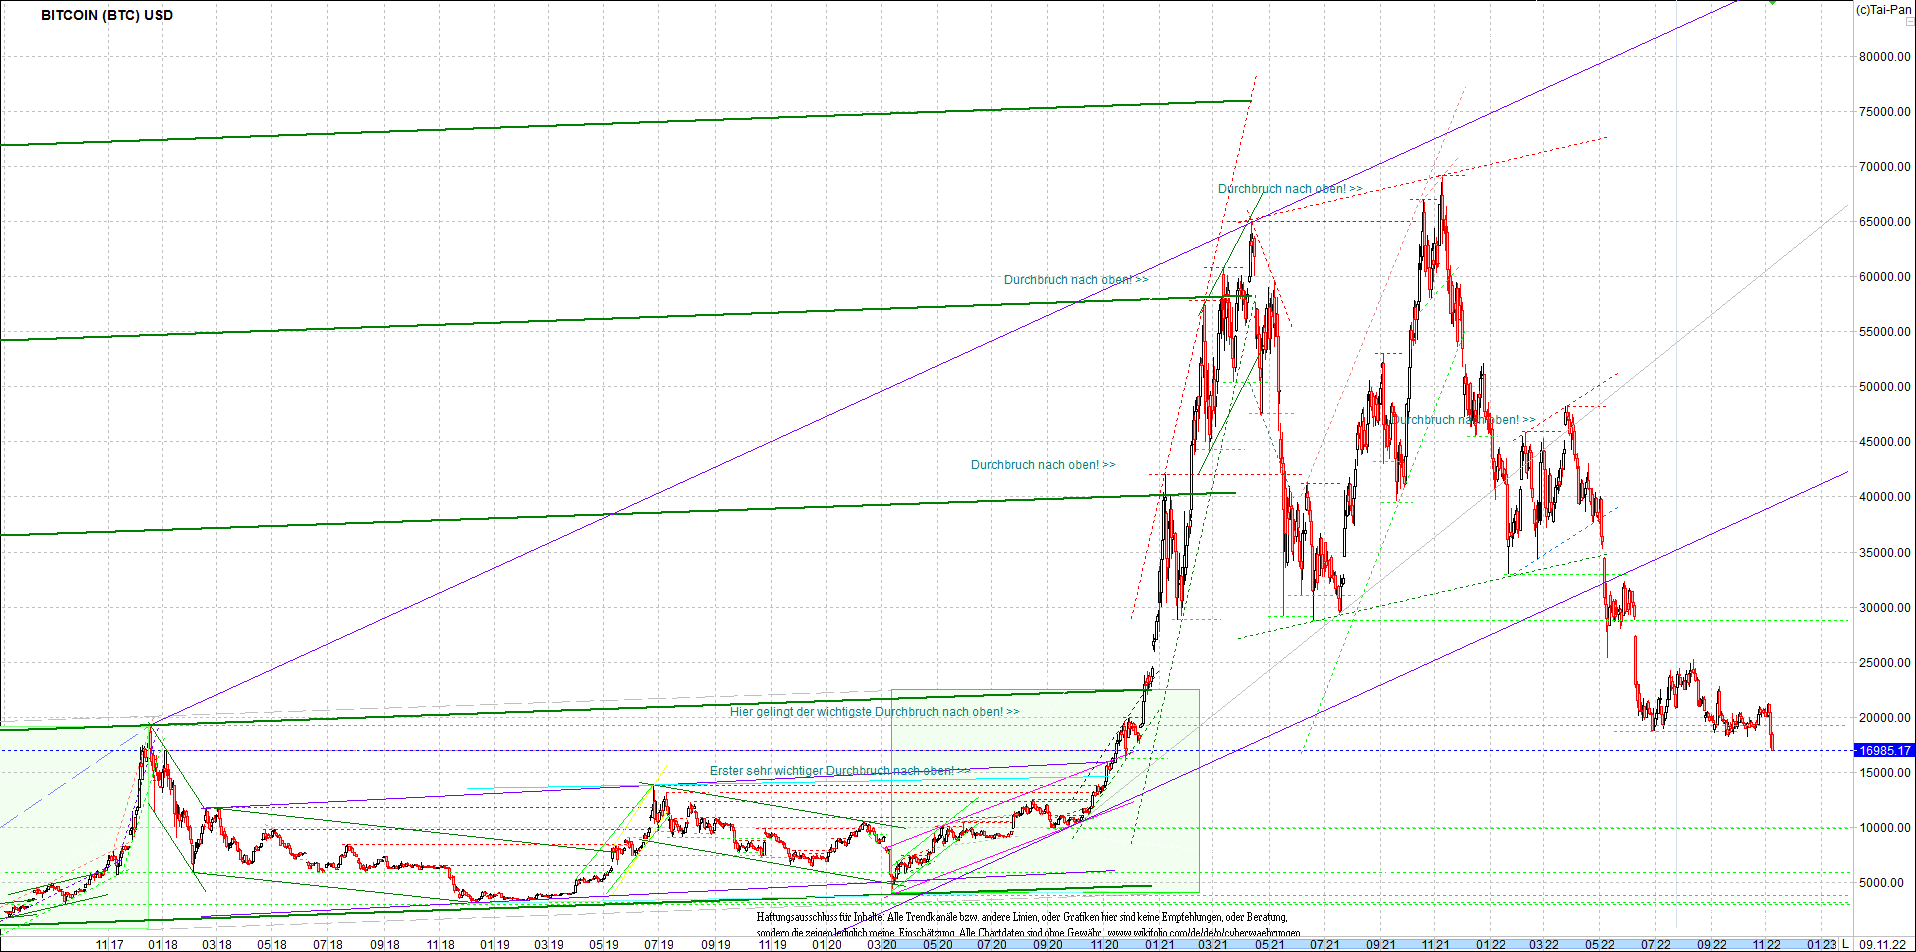The width and height of the screenshot is (1916, 952).
Task: Click the 07.19 date on the time axis
Action: 658,945
